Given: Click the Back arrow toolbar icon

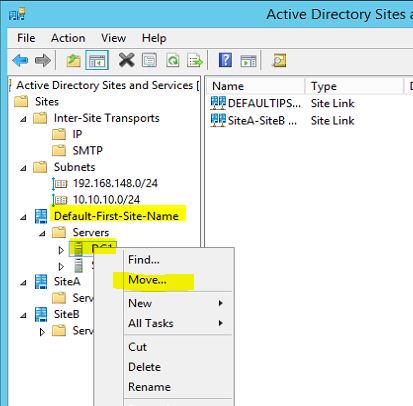Looking at the screenshot, I should pos(20,61).
